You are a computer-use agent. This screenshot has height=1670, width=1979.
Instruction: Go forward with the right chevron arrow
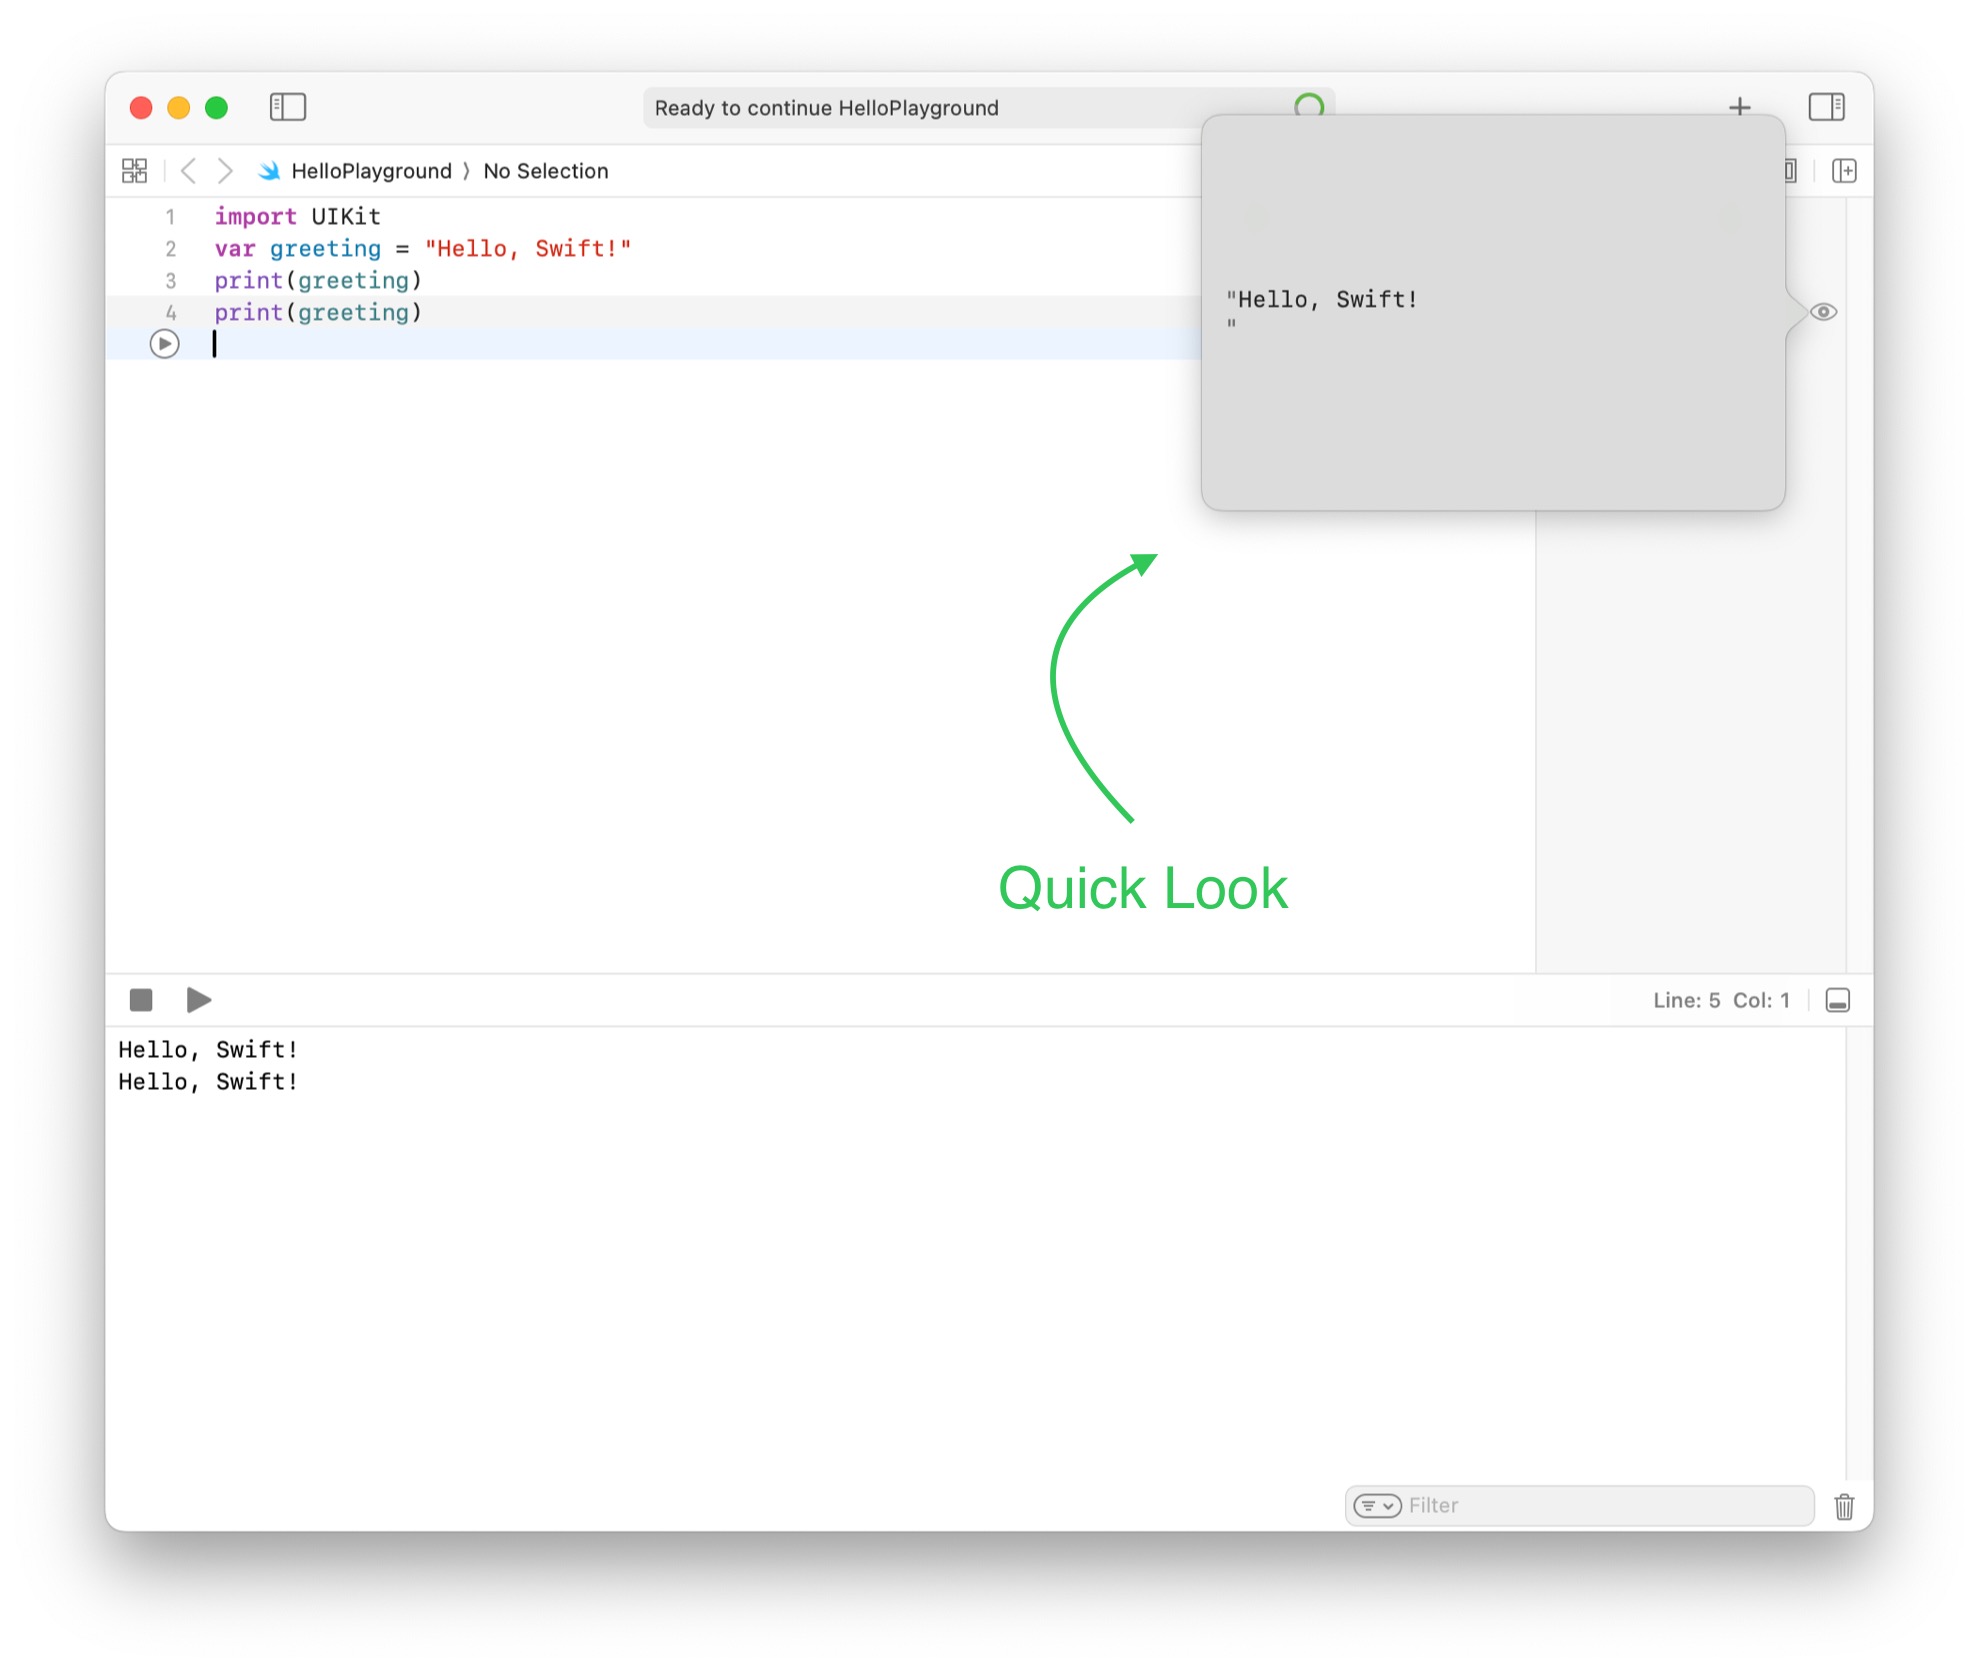pyautogui.click(x=225, y=171)
